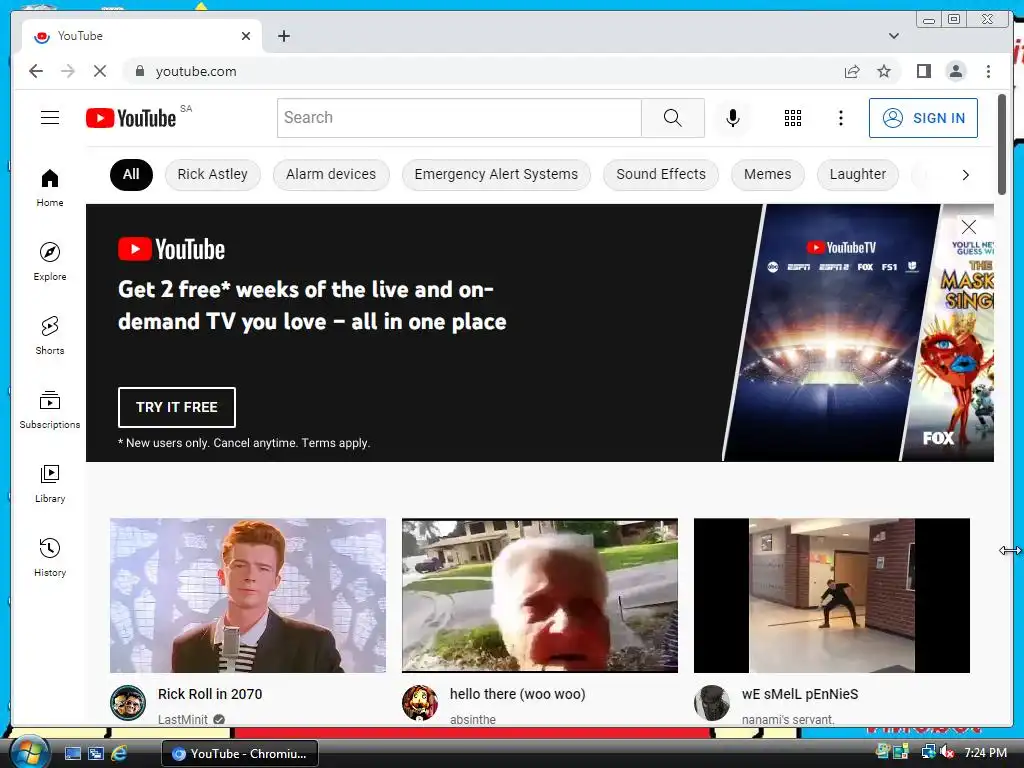Show more category chips with right arrow
Image resolution: width=1024 pixels, height=768 pixels.
965,175
